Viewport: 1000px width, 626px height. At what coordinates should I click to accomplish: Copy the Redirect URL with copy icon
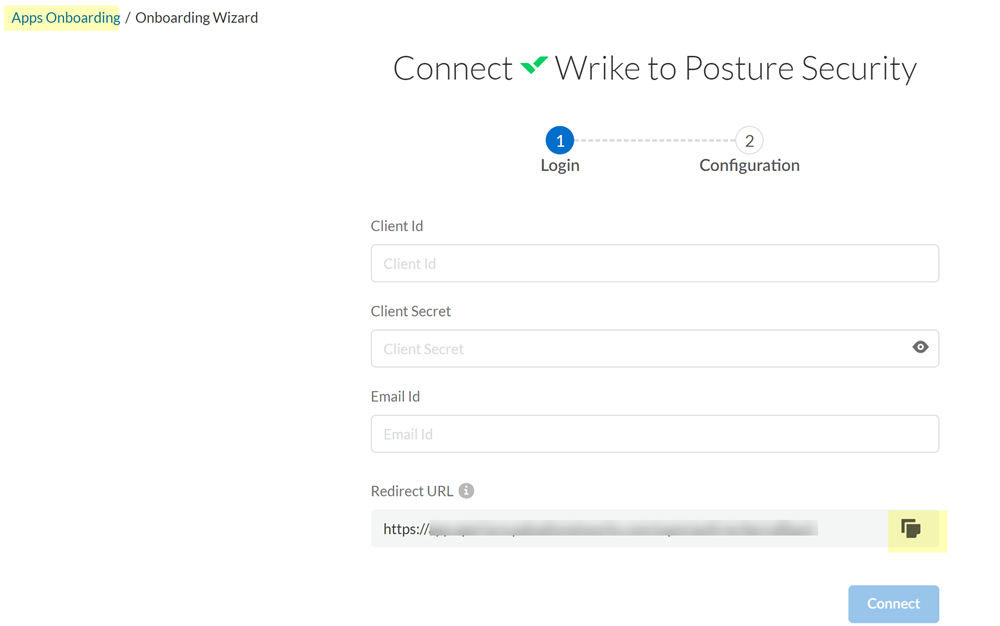[x=911, y=529]
